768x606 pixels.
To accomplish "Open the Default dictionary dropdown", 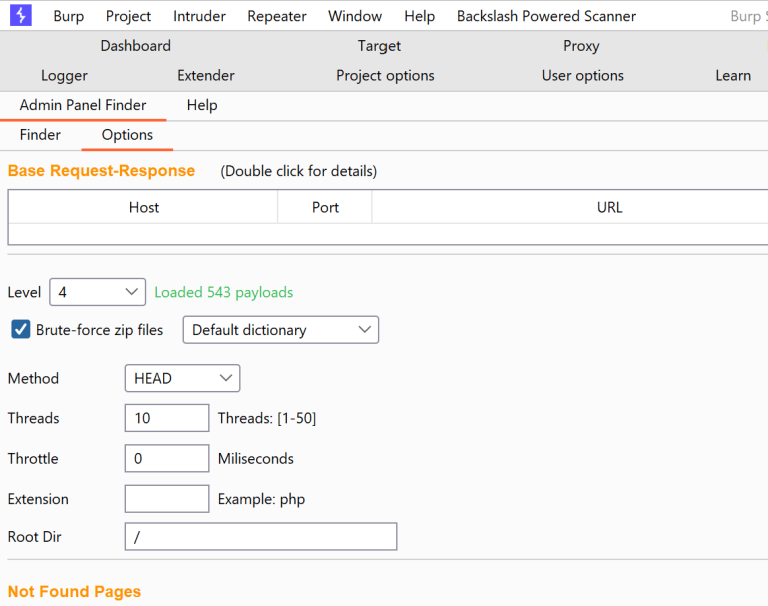I will pos(281,330).
